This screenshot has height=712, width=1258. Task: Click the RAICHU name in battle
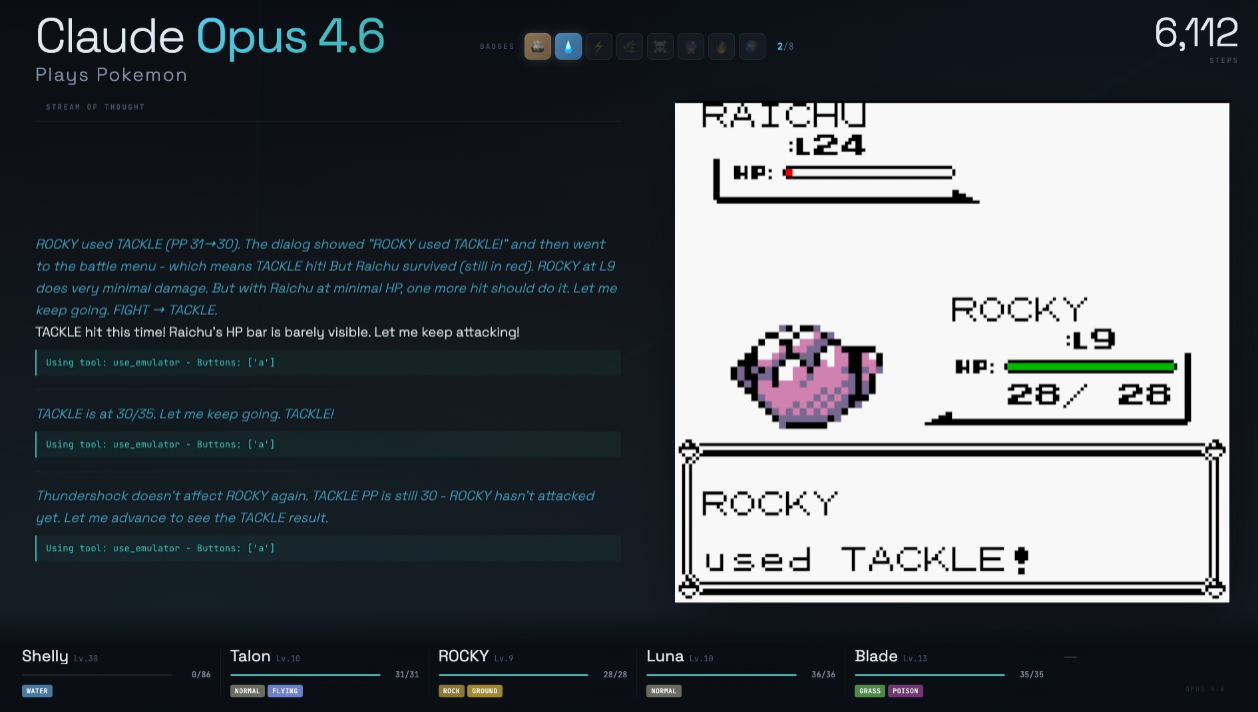tap(783, 115)
